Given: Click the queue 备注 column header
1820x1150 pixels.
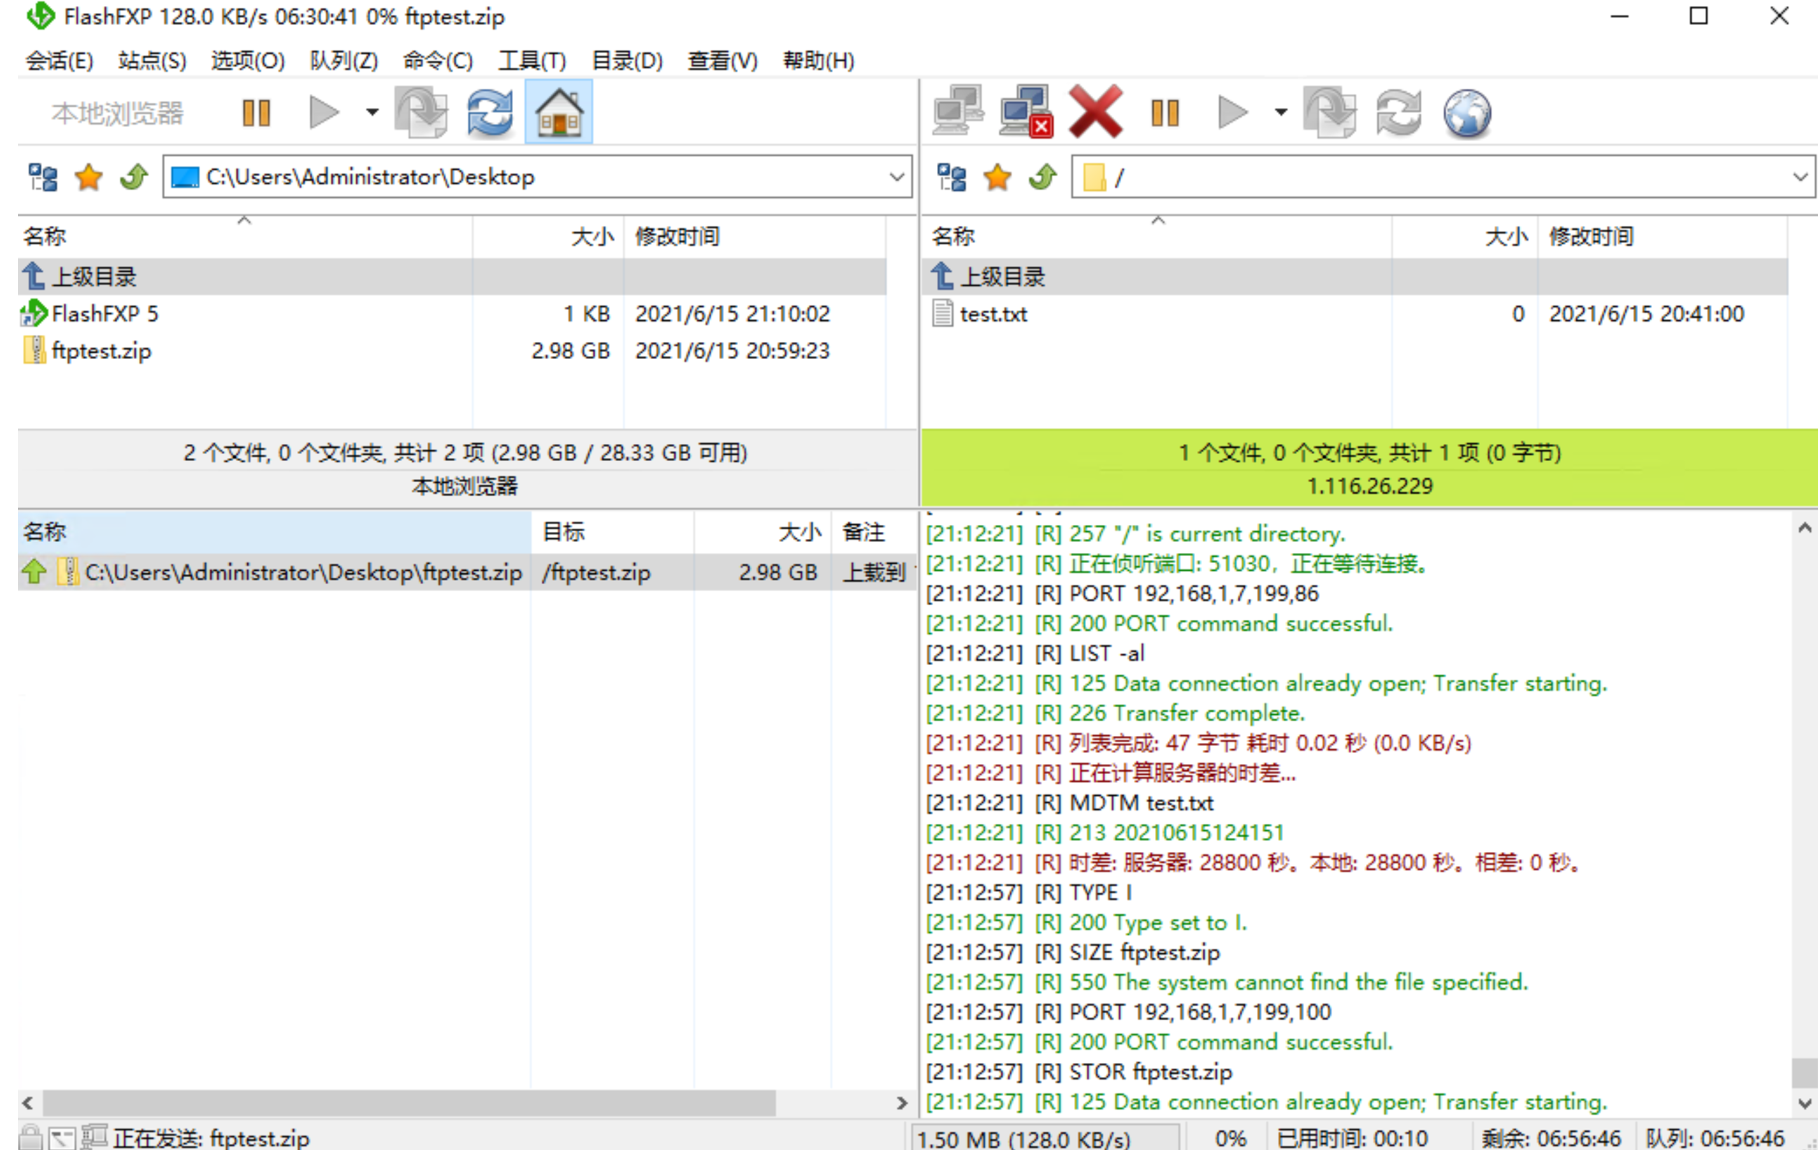Looking at the screenshot, I should (x=873, y=532).
